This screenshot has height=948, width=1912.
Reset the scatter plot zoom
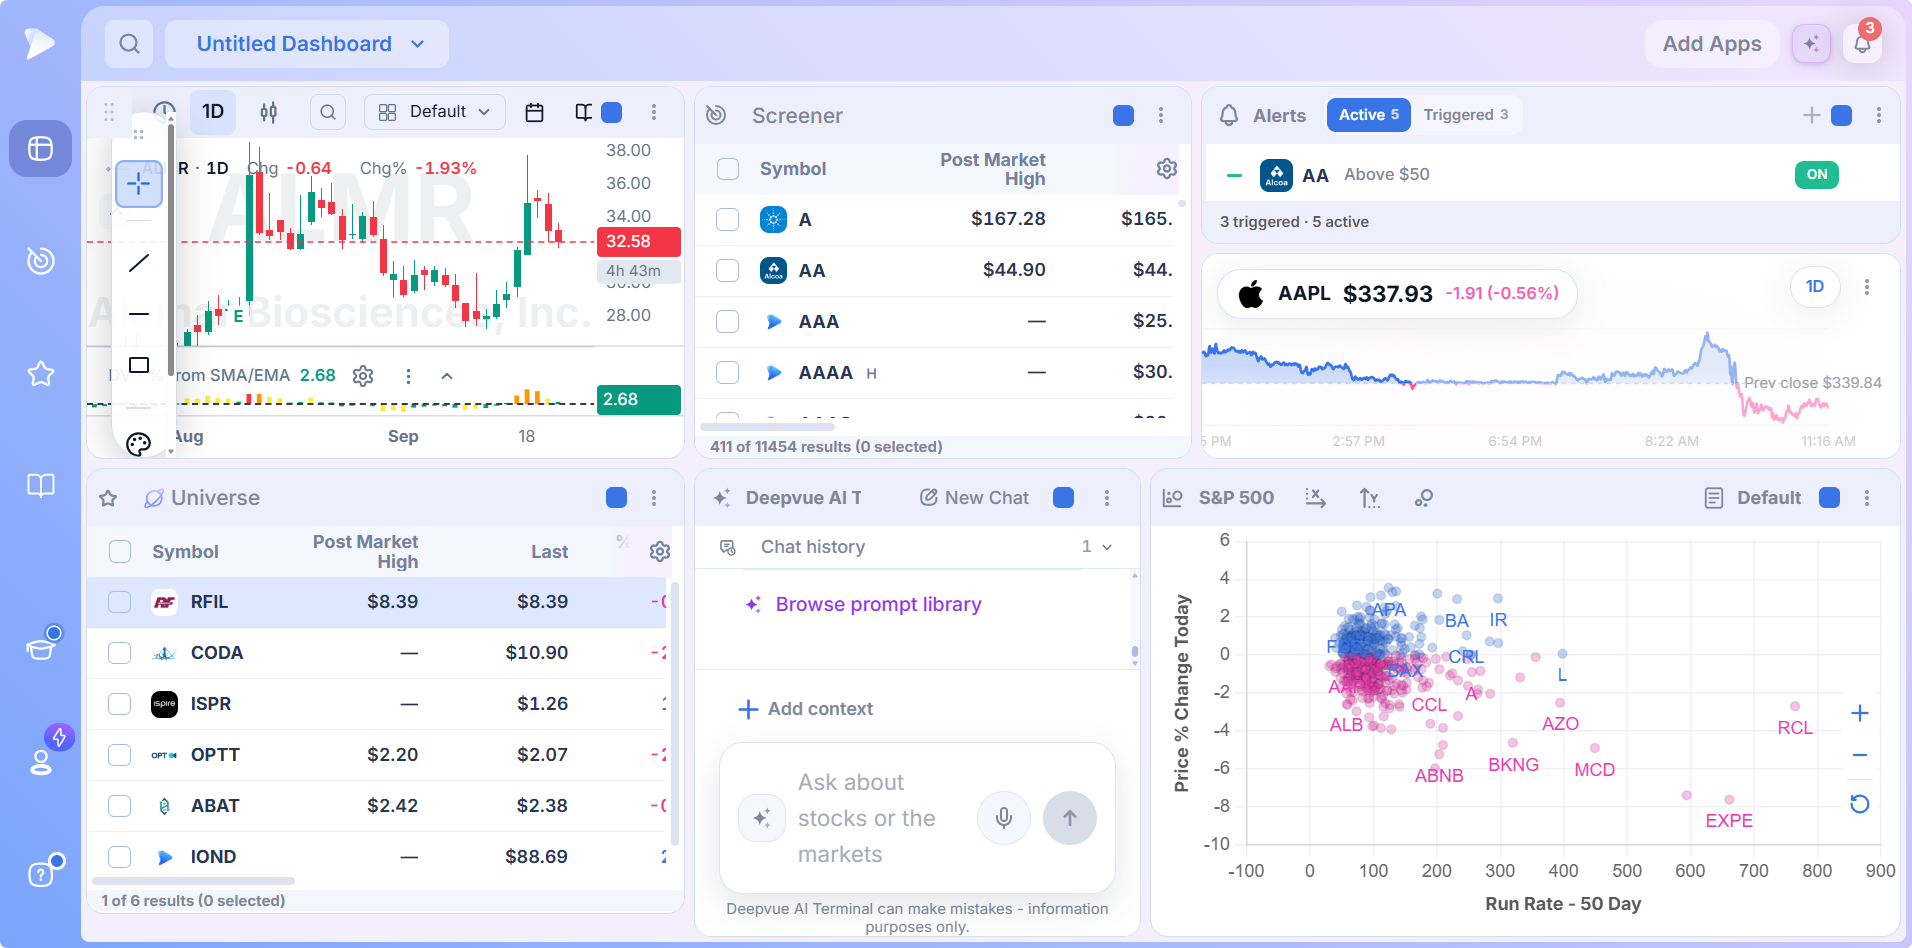coord(1860,804)
